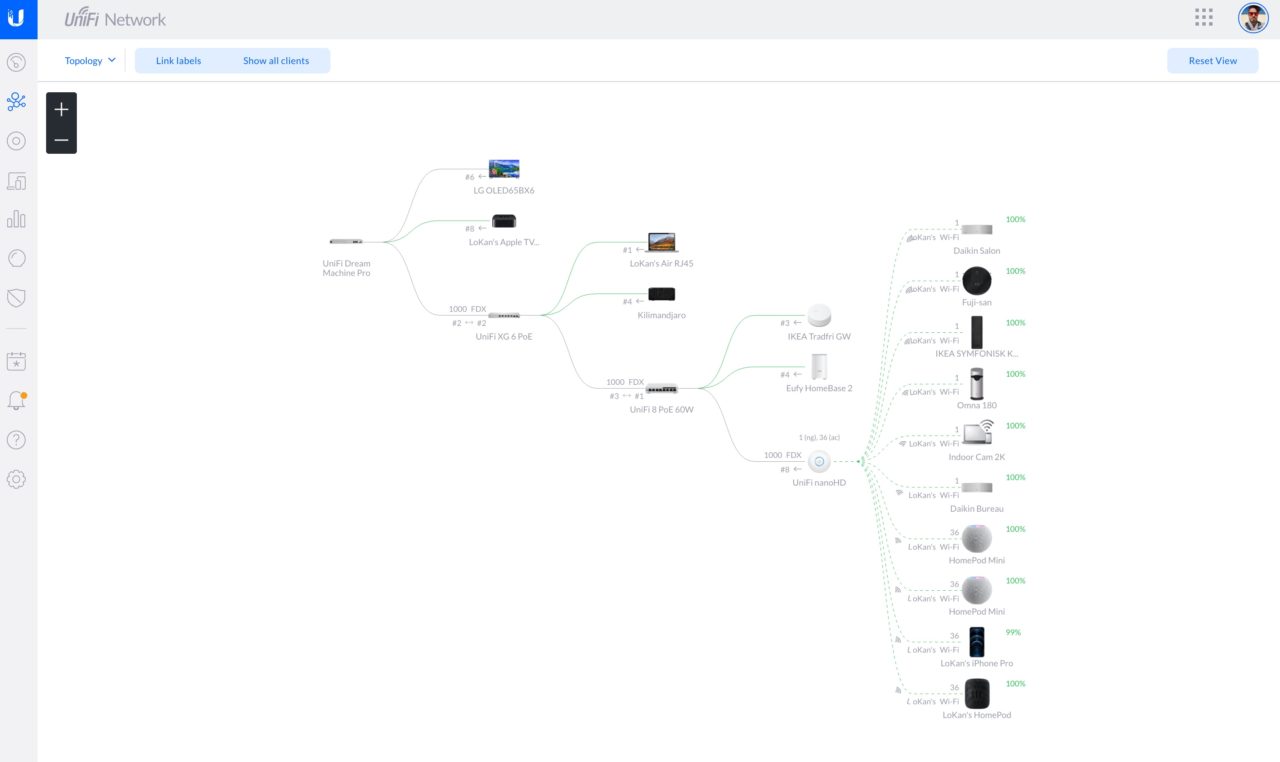This screenshot has width=1280, height=762.
Task: Select the LoKan's iPhone Pro node
Action: [977, 642]
